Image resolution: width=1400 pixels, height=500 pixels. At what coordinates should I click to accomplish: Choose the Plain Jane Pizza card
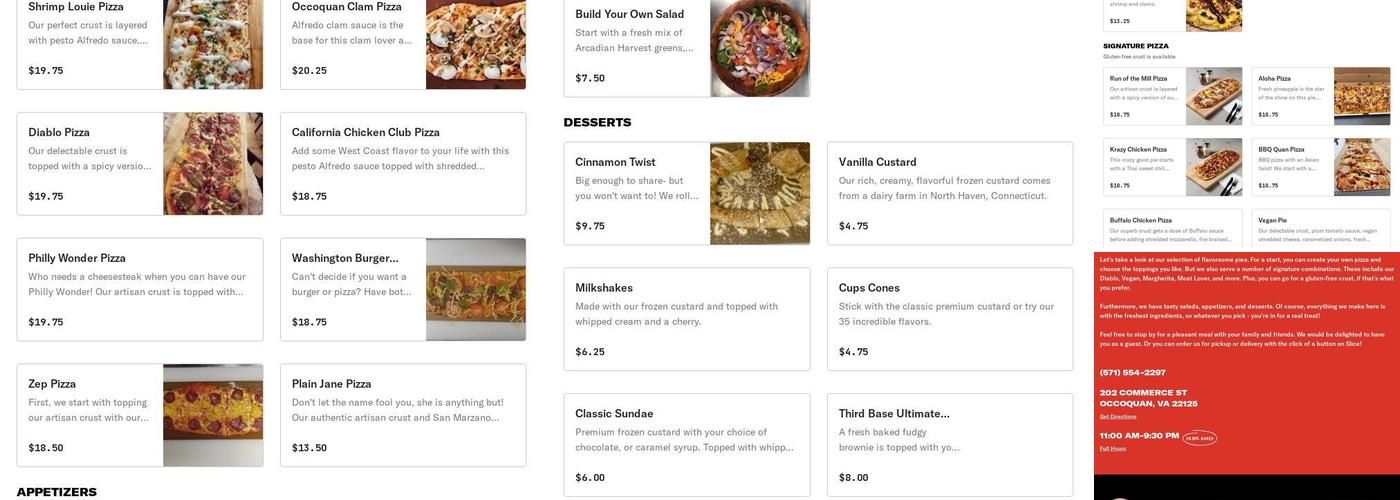(402, 415)
